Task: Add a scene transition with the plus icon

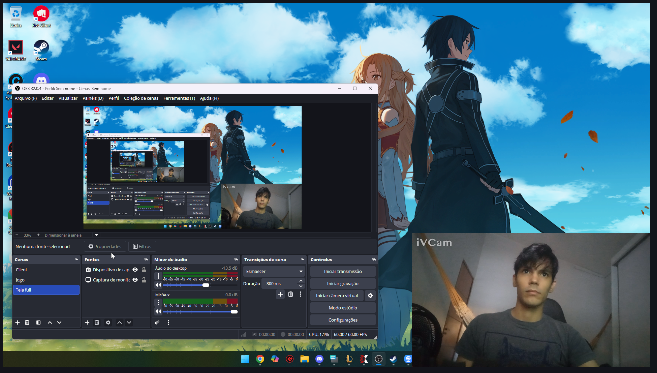Action: pyautogui.click(x=280, y=294)
